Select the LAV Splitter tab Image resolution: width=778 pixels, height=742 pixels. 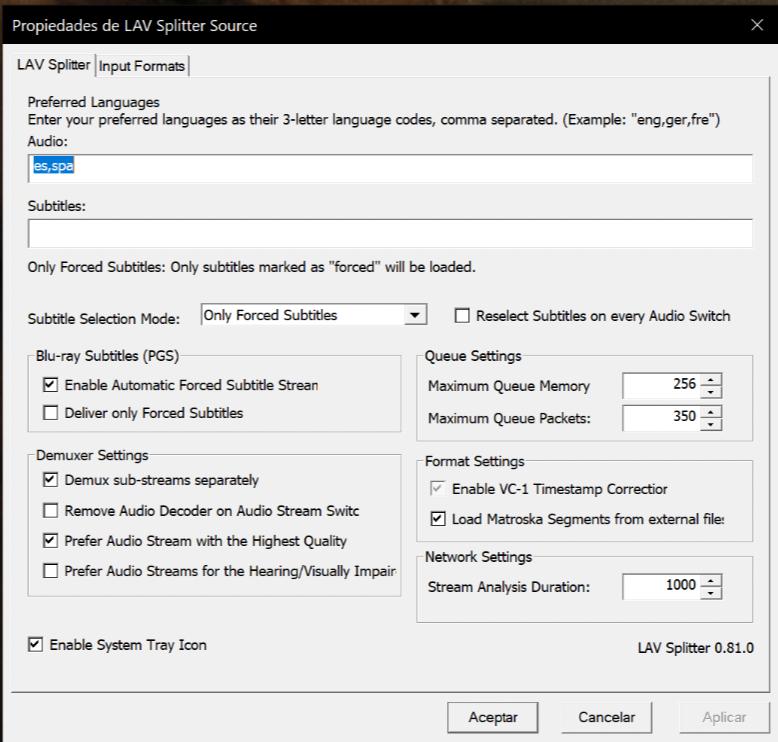pos(55,66)
